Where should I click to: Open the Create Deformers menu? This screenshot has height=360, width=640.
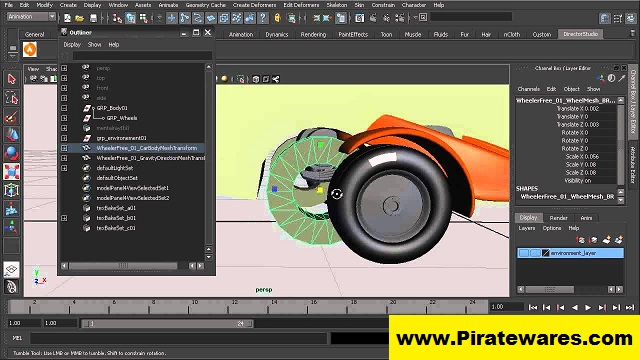pyautogui.click(x=254, y=5)
